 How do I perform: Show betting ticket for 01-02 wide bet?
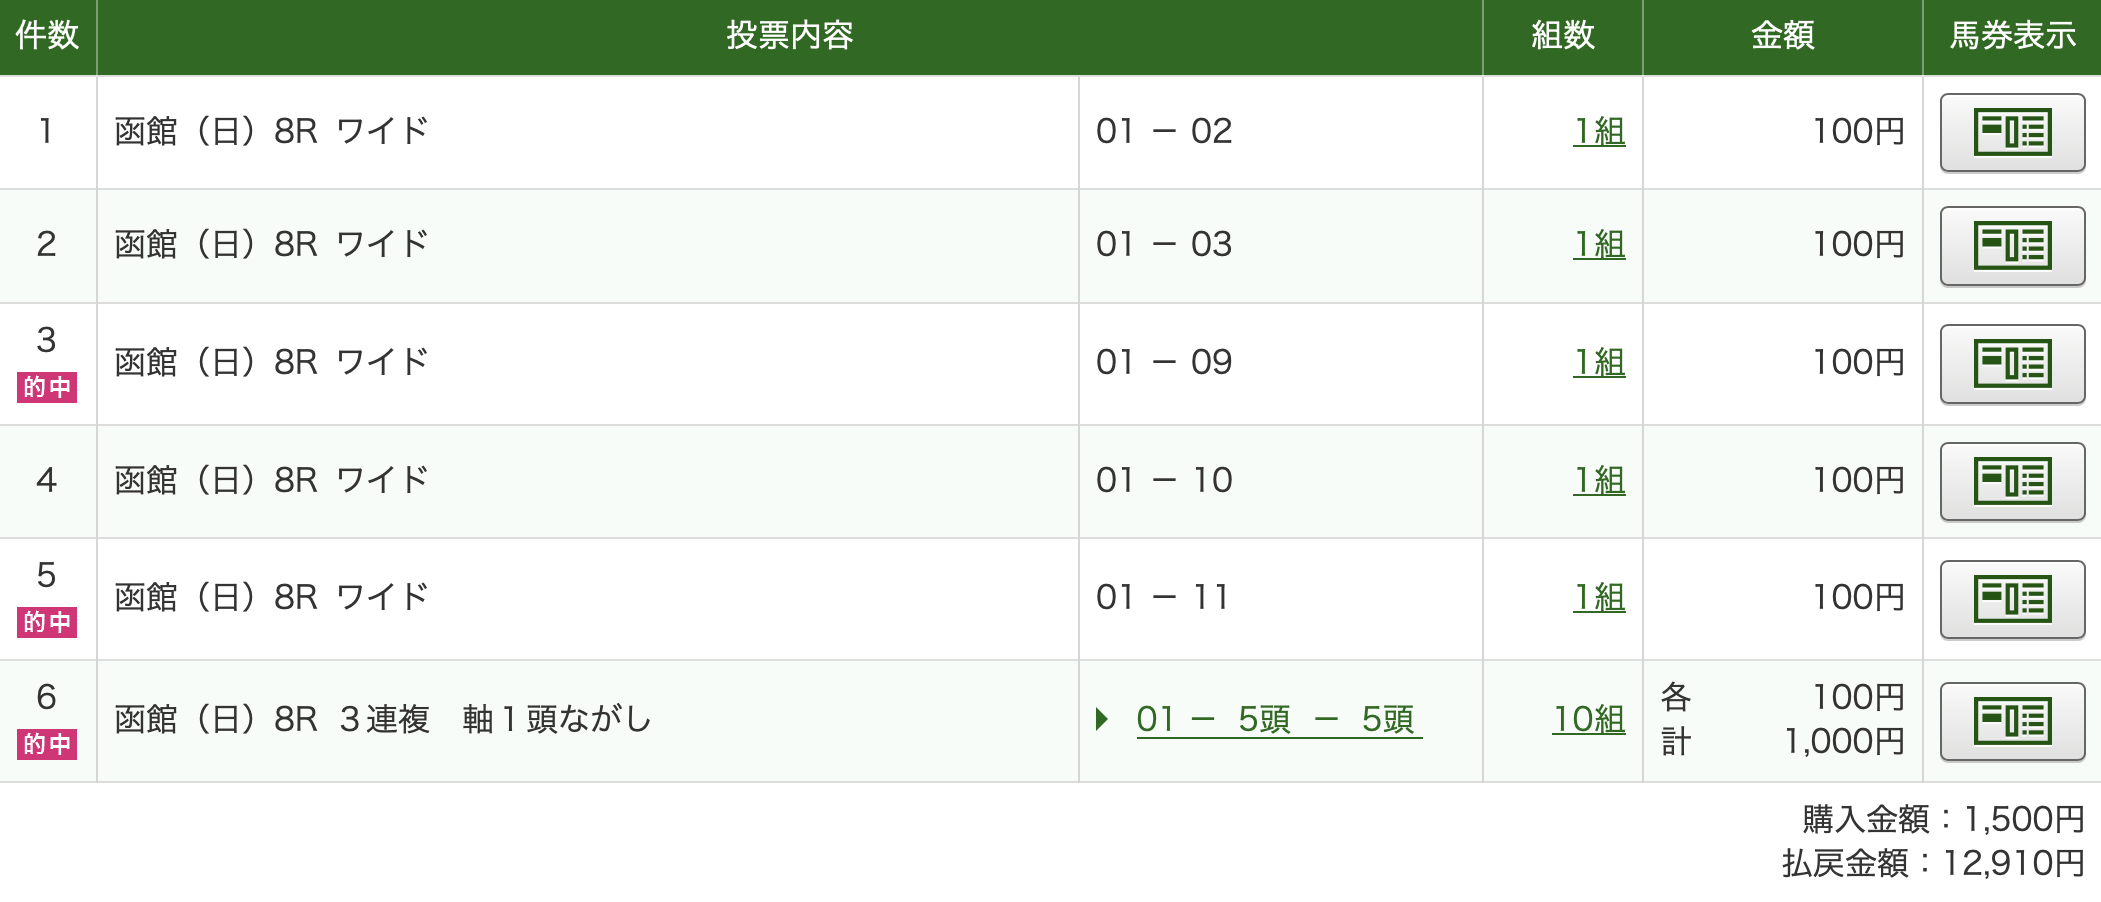(2012, 132)
